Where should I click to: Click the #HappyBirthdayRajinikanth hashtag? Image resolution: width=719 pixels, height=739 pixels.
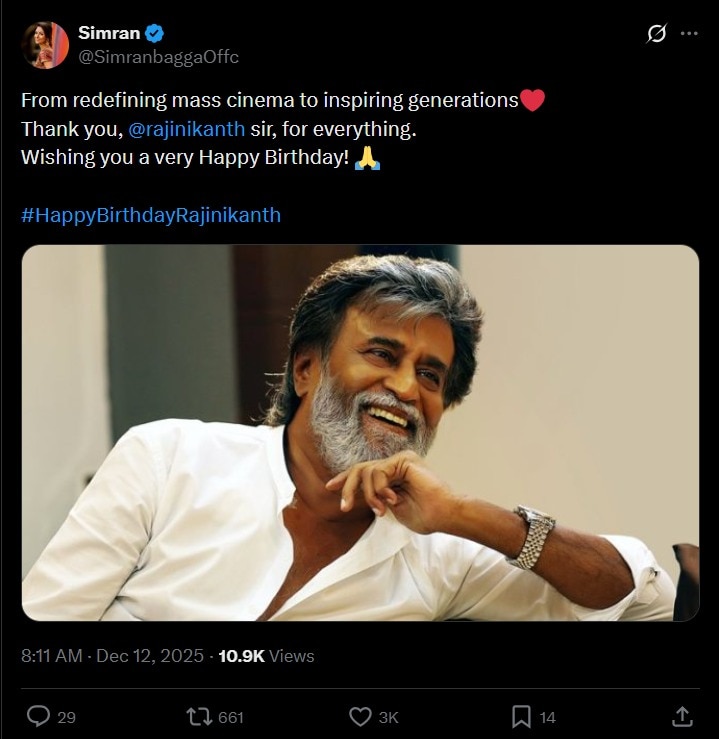pyautogui.click(x=151, y=215)
